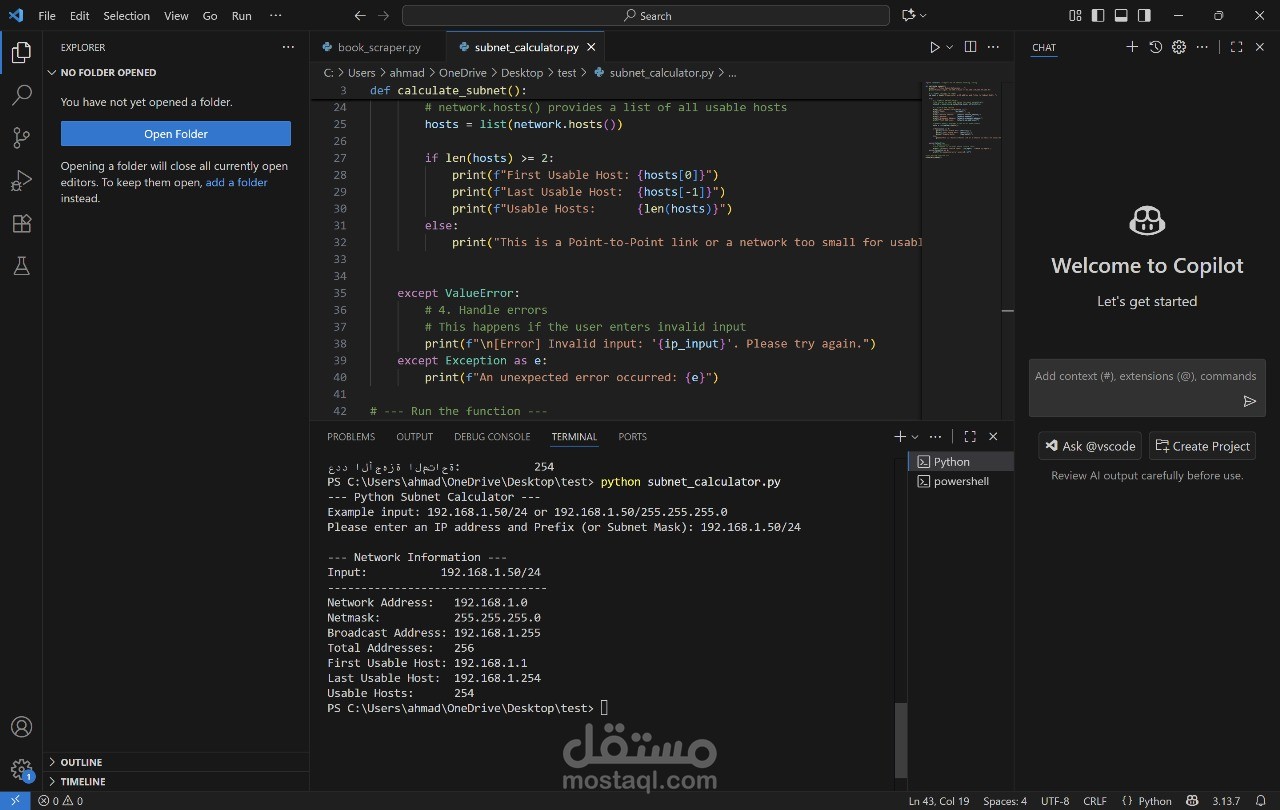The image size is (1280, 810).
Task: Expand the Outline section
Action: (176, 762)
